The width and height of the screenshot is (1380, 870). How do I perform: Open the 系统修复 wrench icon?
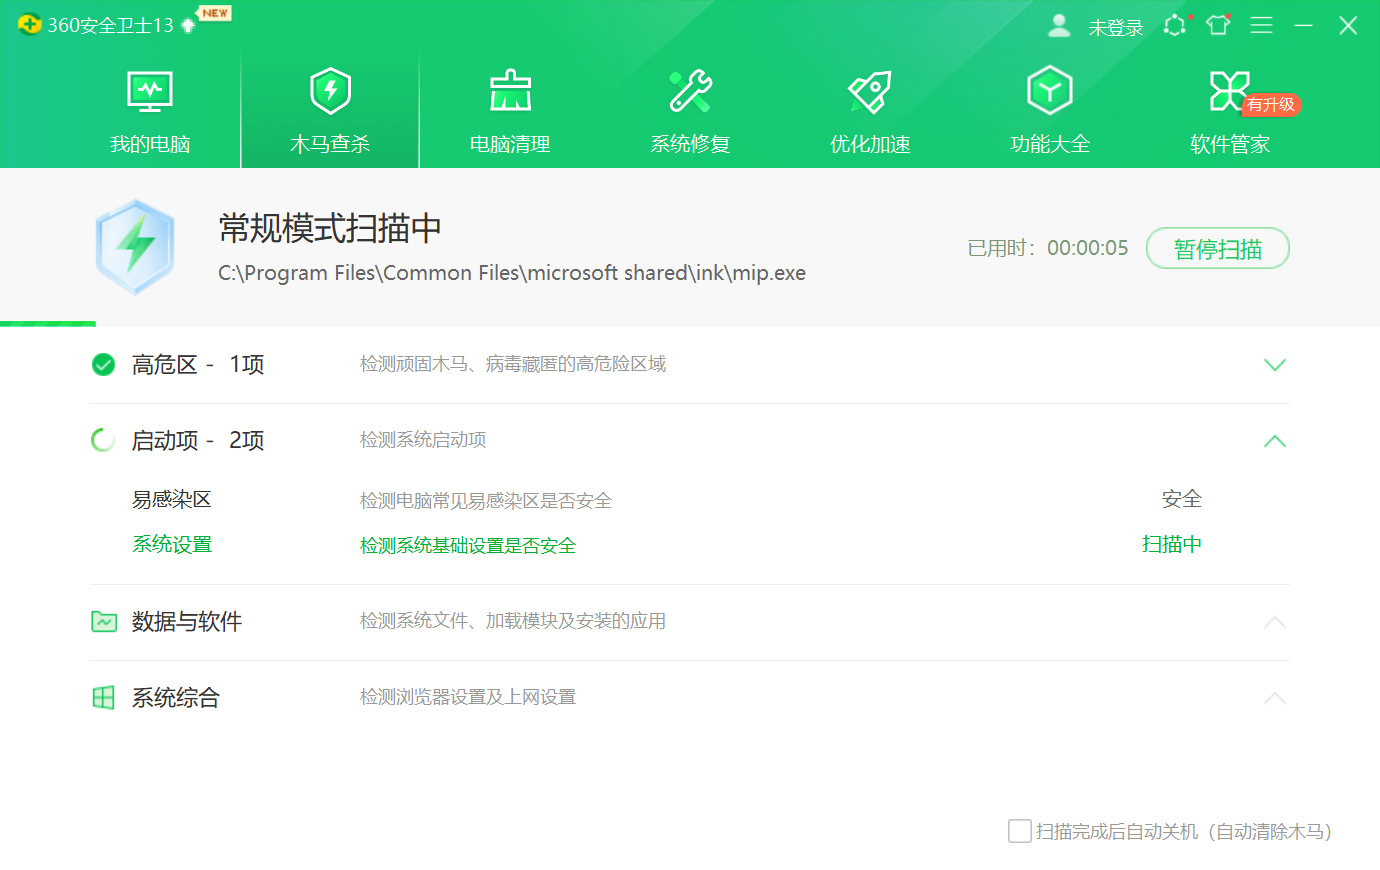[690, 91]
